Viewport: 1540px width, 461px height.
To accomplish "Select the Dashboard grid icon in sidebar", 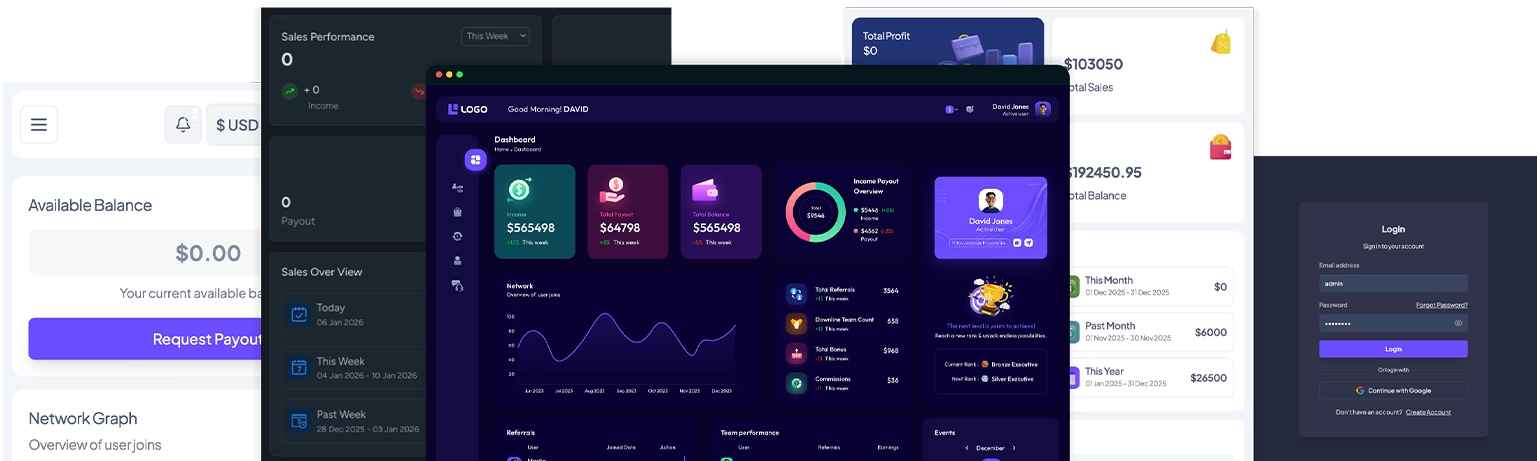I will click(475, 159).
